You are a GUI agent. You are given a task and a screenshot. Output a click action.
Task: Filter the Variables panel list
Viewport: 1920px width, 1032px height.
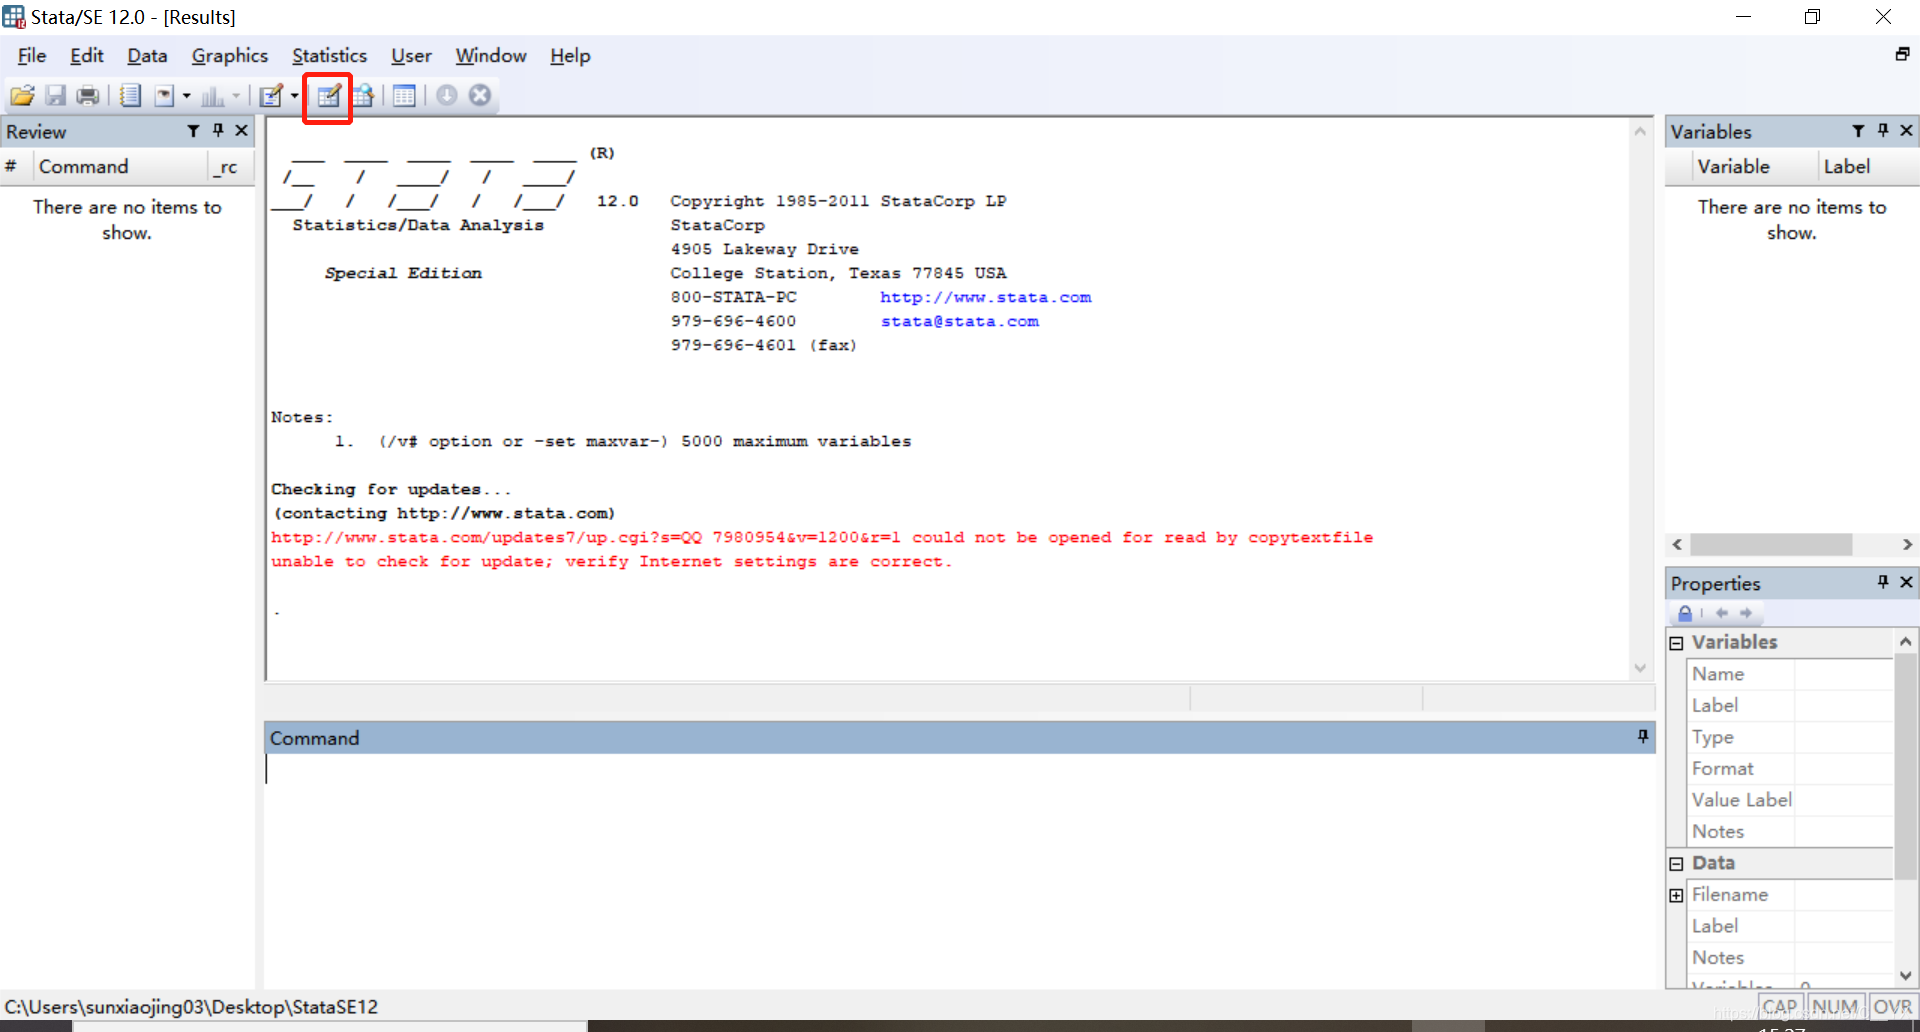pyautogui.click(x=1858, y=131)
